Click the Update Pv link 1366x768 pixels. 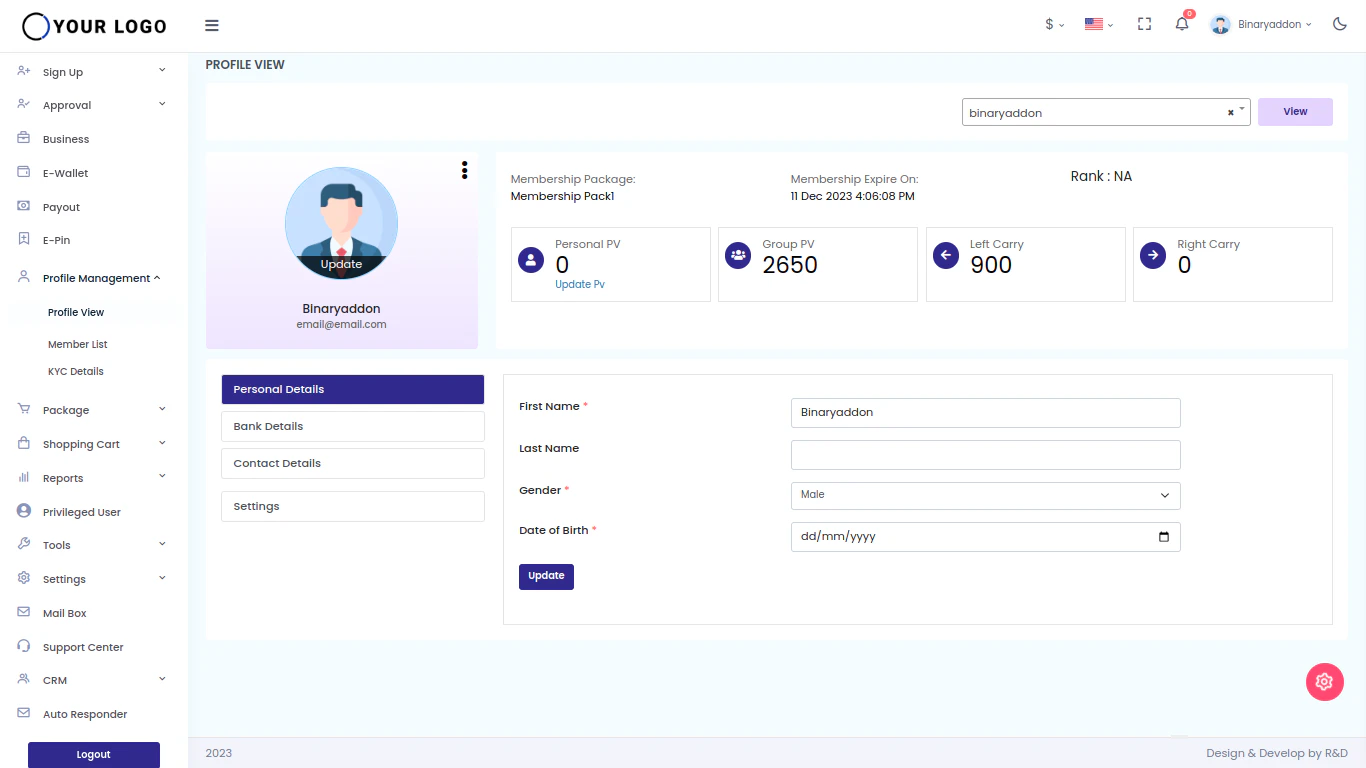coord(580,283)
